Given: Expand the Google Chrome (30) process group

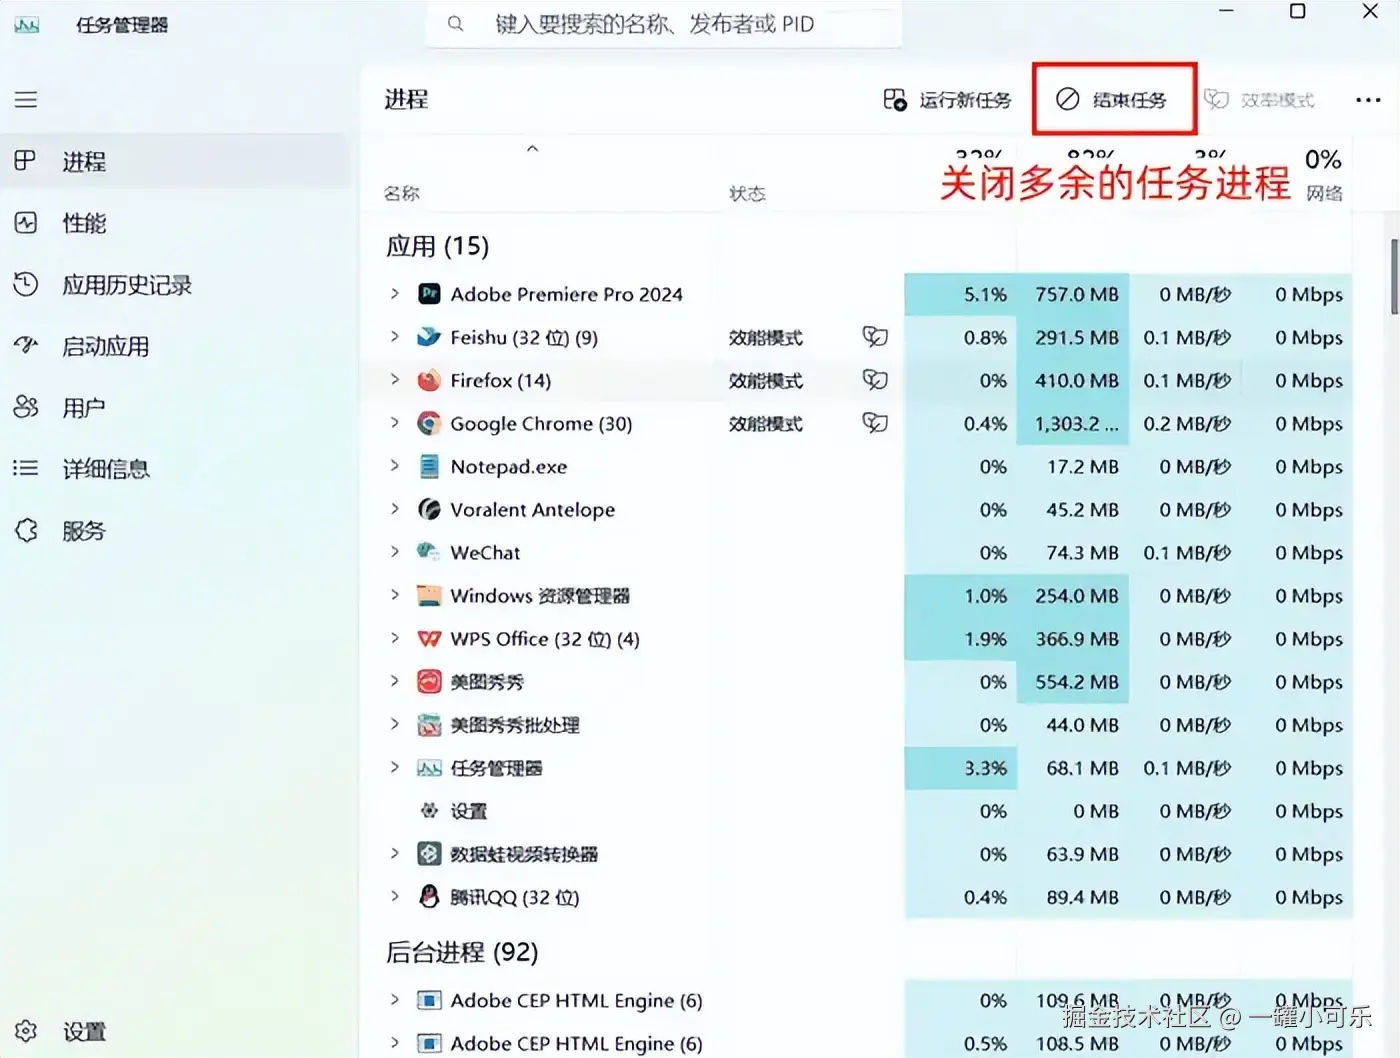Looking at the screenshot, I should [394, 423].
